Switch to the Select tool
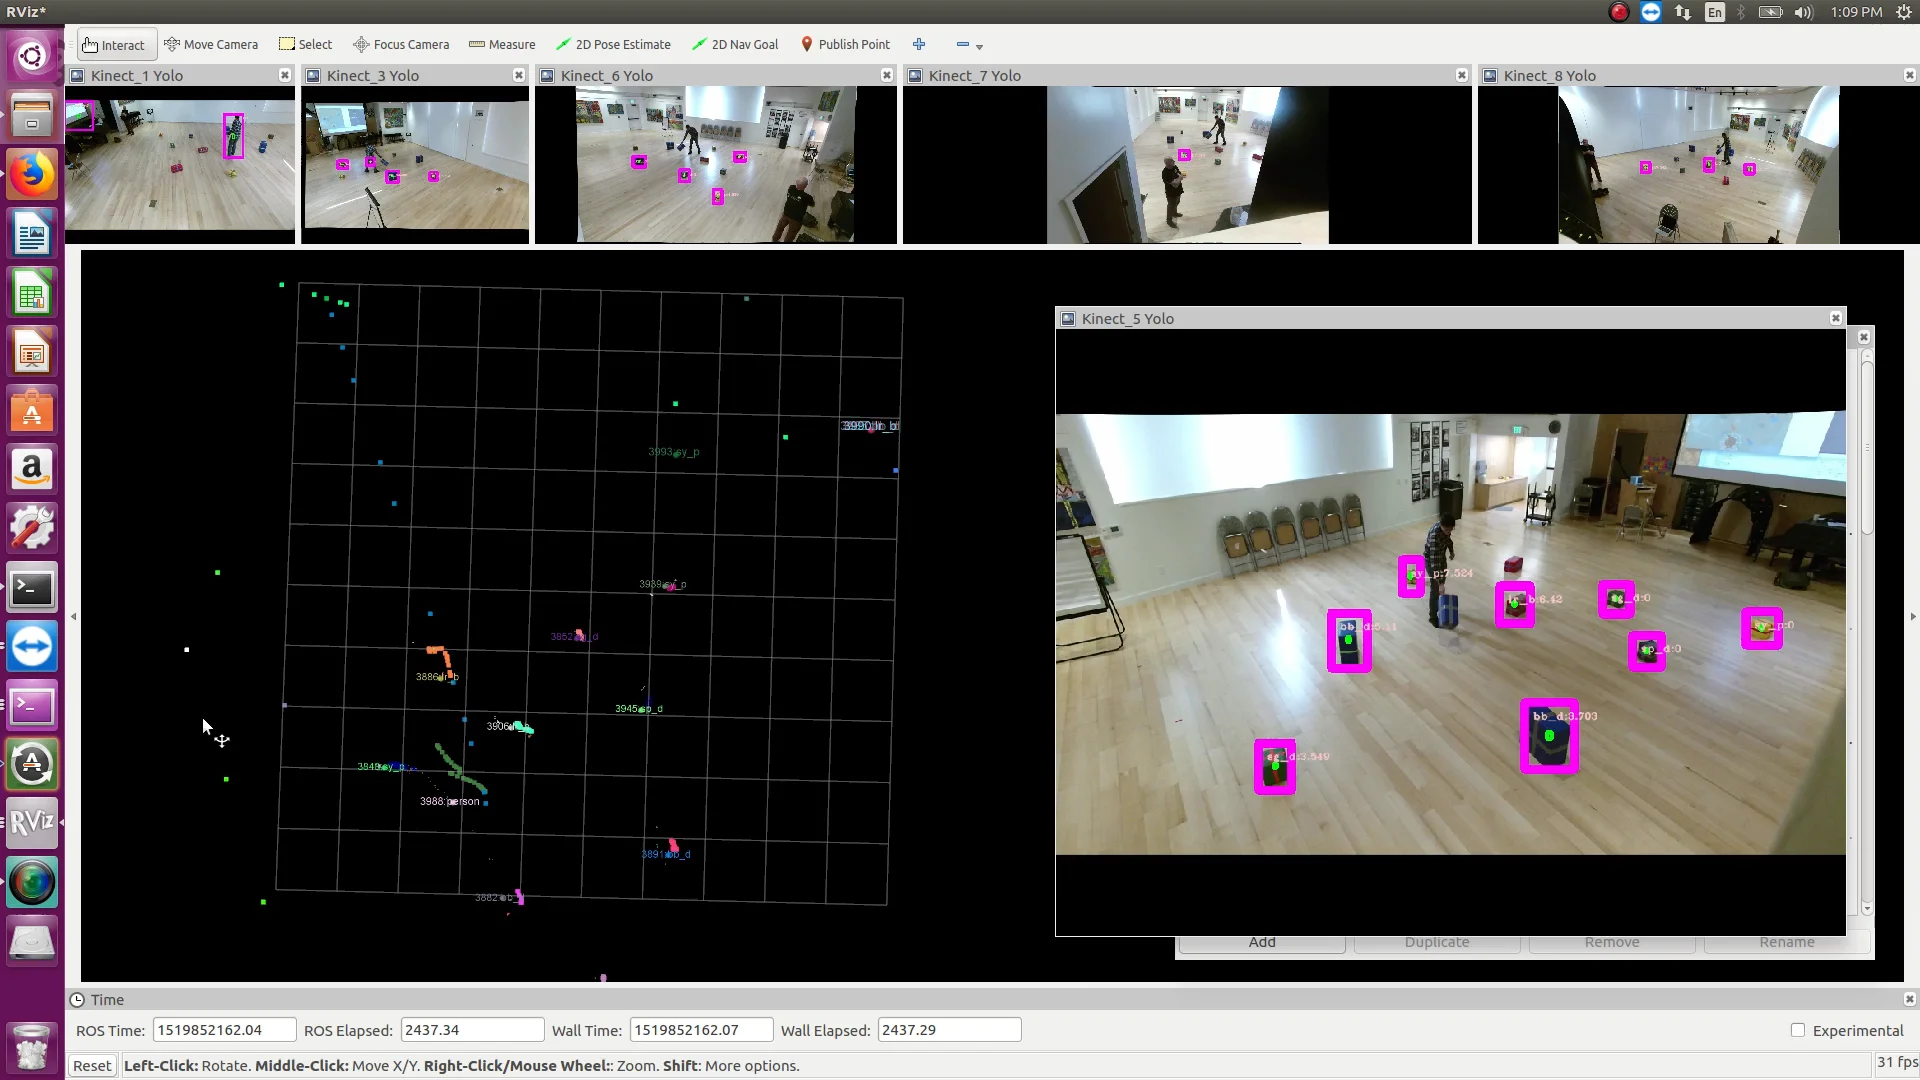The height and width of the screenshot is (1080, 1920). point(305,44)
